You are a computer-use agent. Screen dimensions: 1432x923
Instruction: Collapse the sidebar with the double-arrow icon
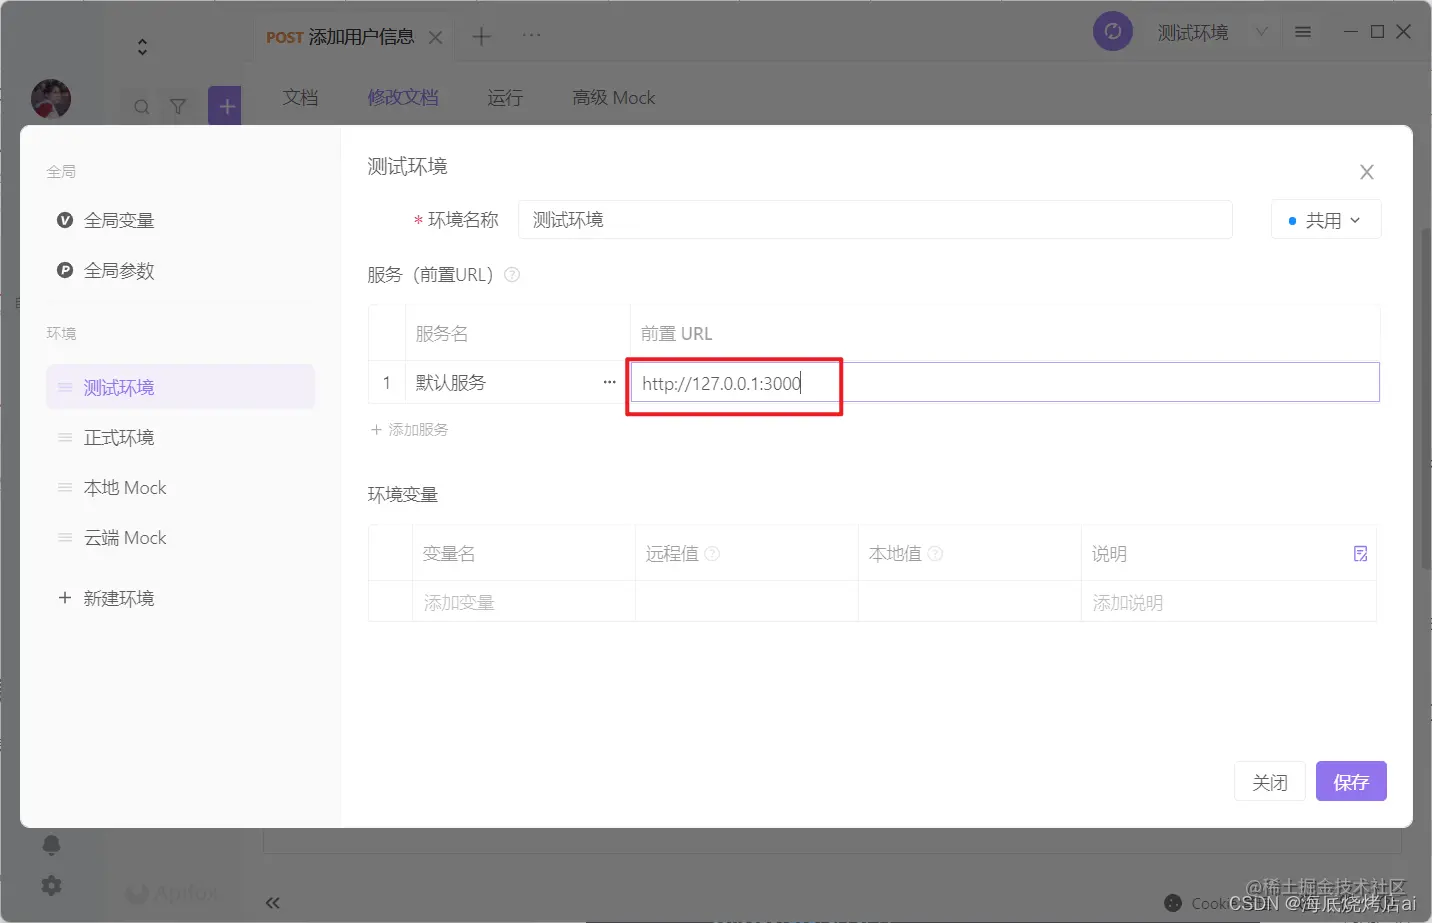pyautogui.click(x=272, y=902)
